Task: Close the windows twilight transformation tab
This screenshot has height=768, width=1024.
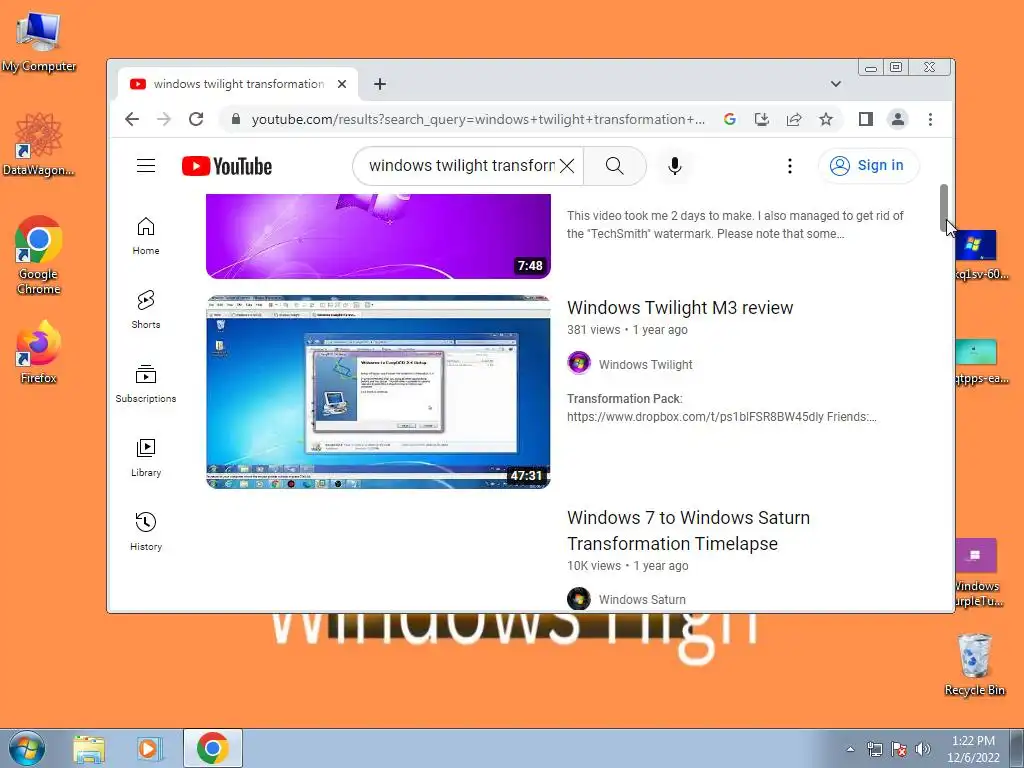Action: tap(342, 84)
